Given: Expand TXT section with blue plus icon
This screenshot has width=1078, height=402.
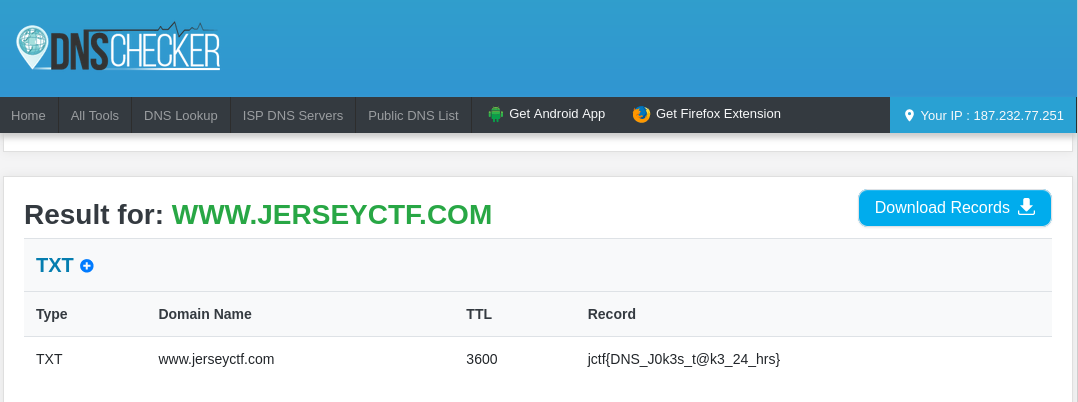Looking at the screenshot, I should coord(87,266).
